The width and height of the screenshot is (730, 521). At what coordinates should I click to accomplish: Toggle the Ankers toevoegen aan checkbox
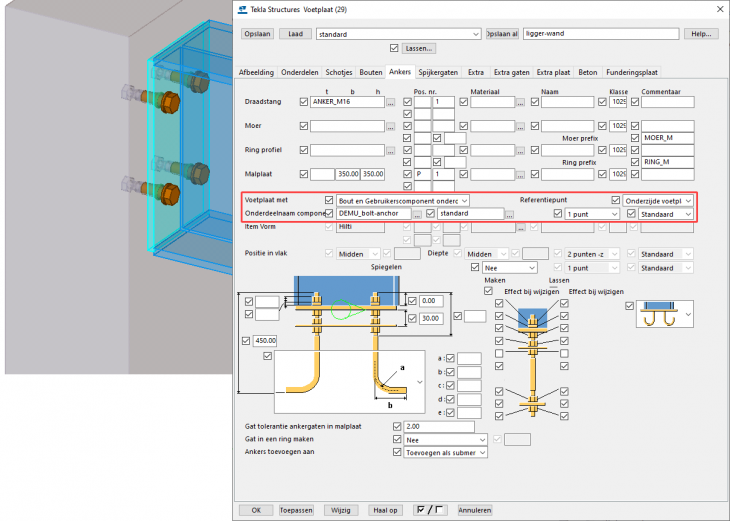[397, 452]
